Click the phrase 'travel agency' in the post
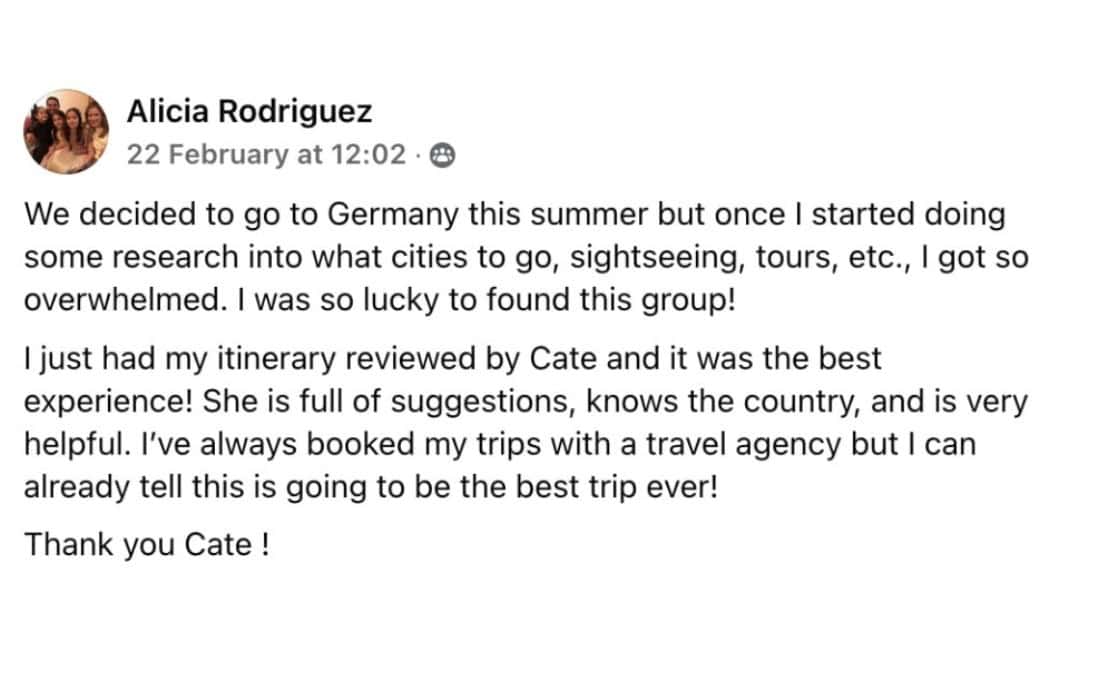 point(742,445)
